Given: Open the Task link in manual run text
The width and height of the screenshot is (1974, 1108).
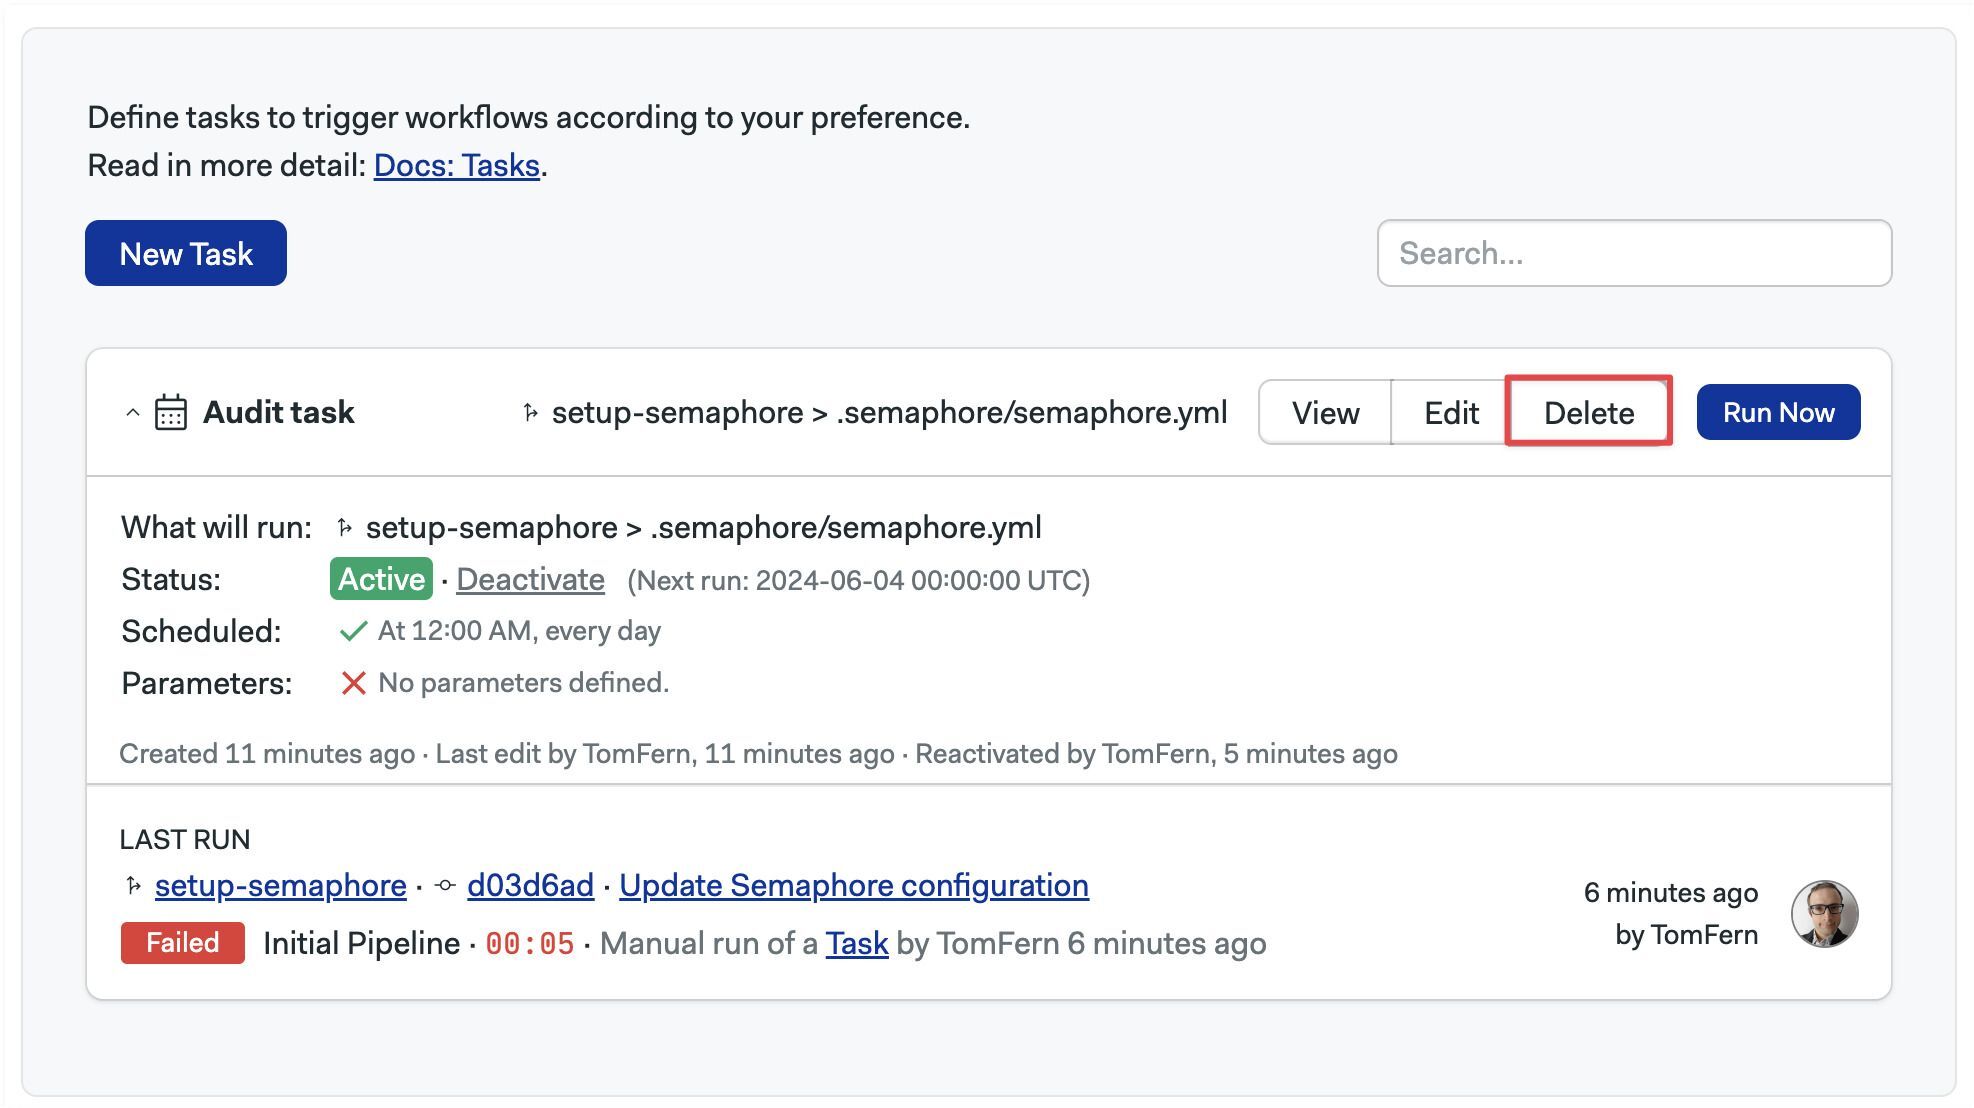Looking at the screenshot, I should [856, 943].
